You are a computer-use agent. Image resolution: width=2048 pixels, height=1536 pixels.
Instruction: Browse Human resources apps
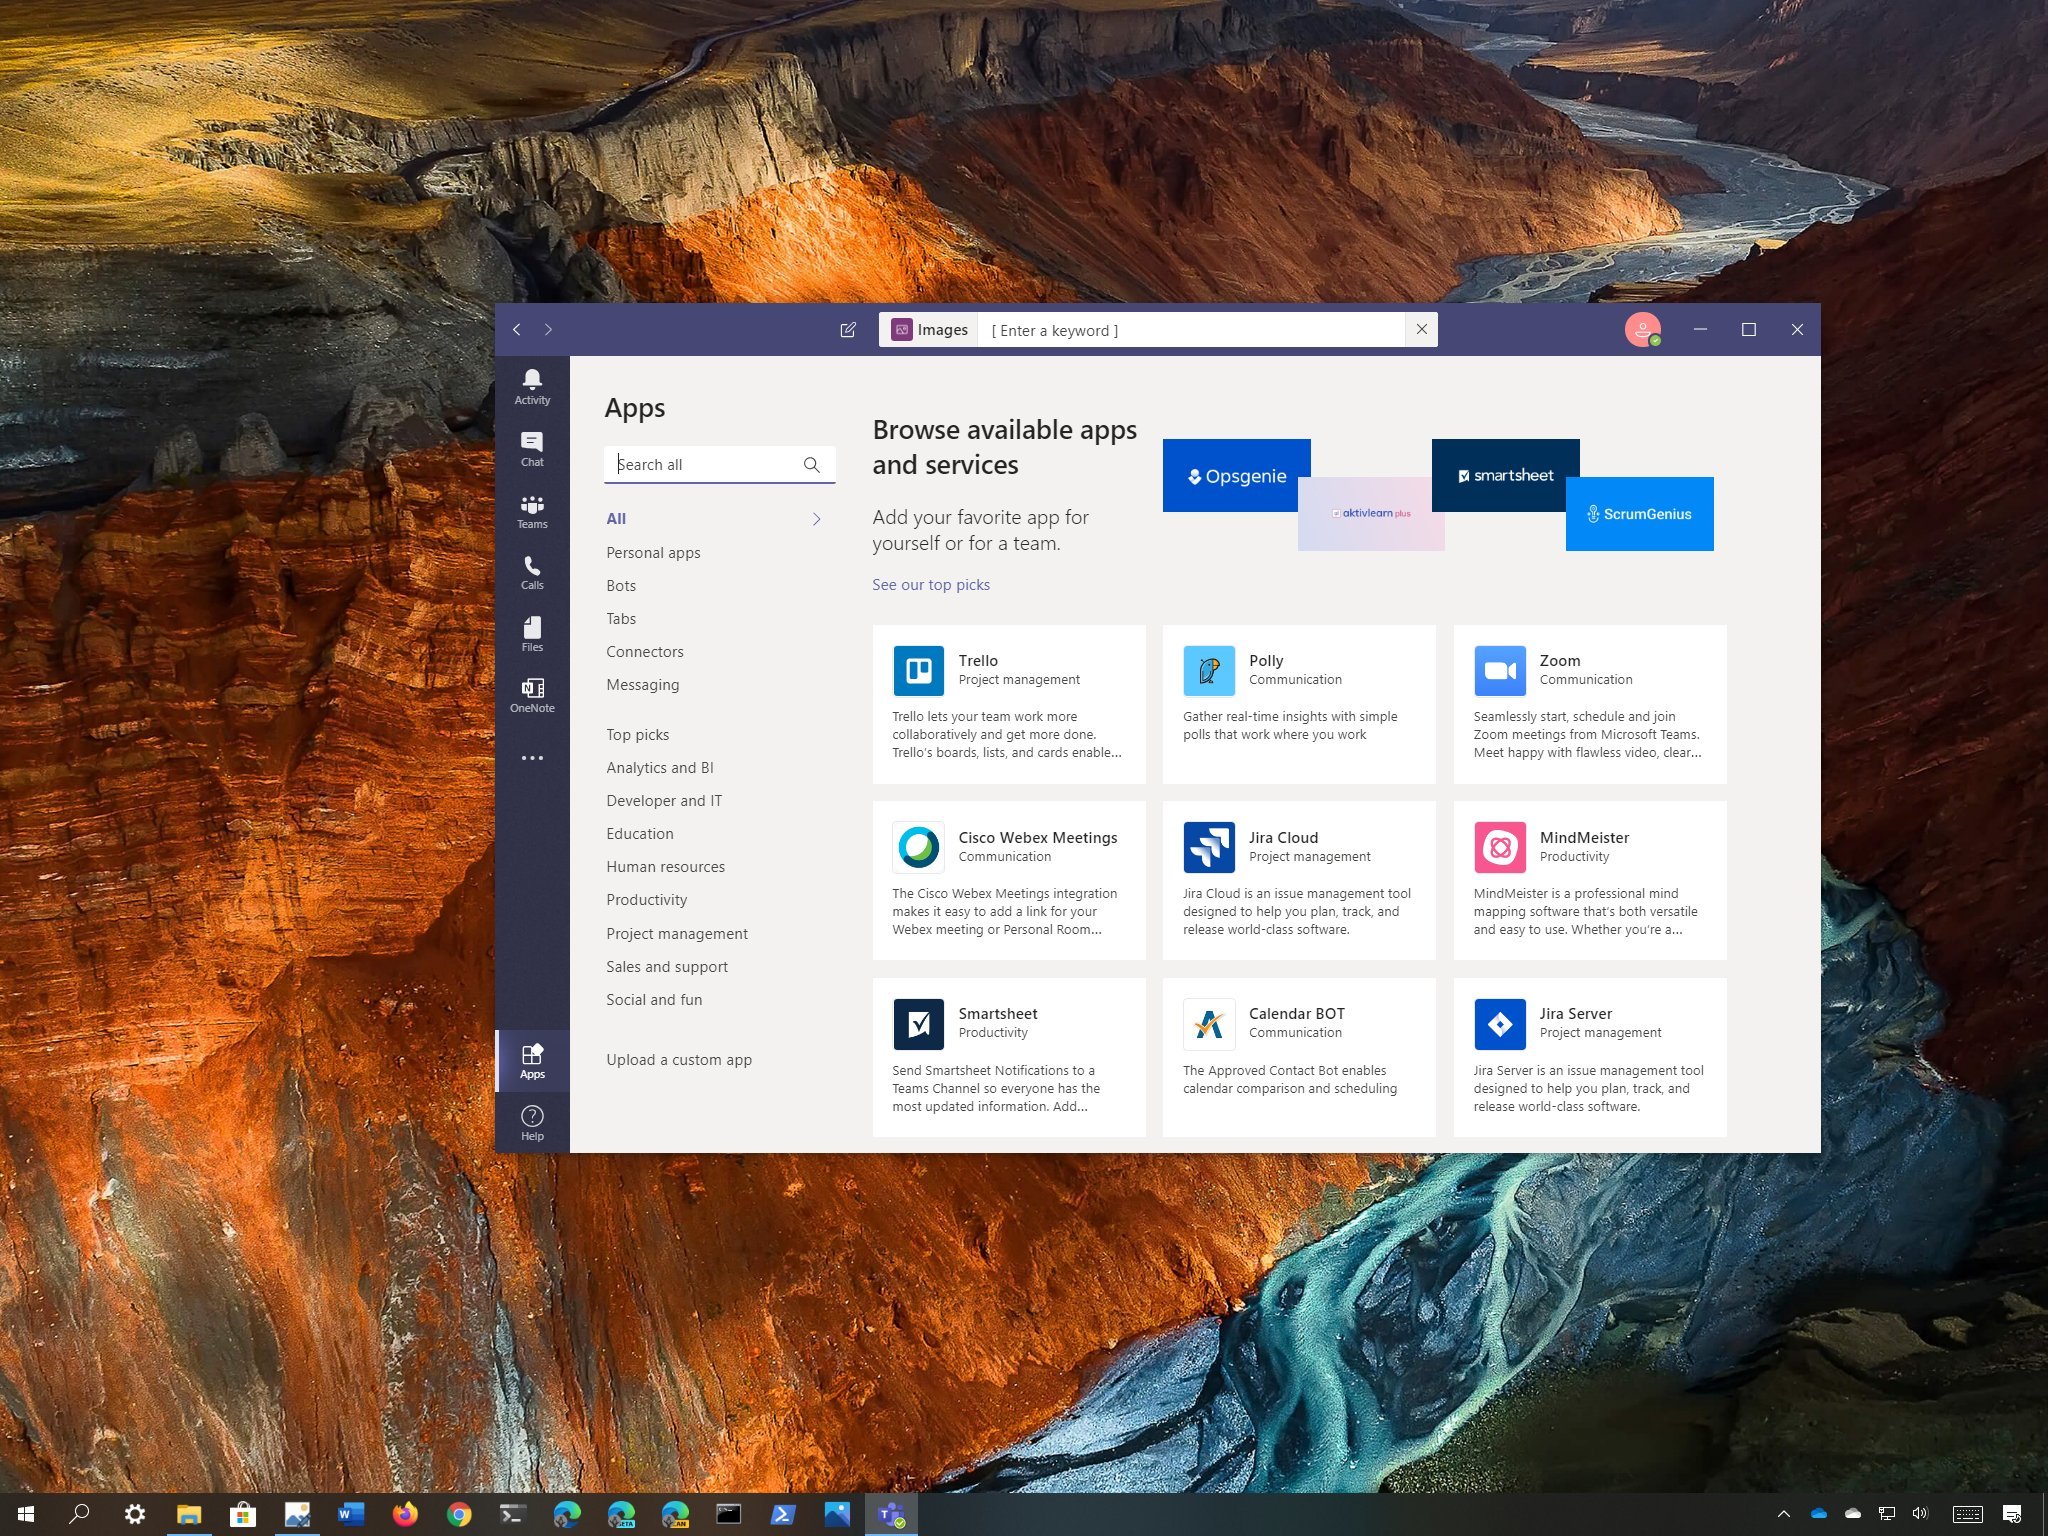pyautogui.click(x=665, y=867)
